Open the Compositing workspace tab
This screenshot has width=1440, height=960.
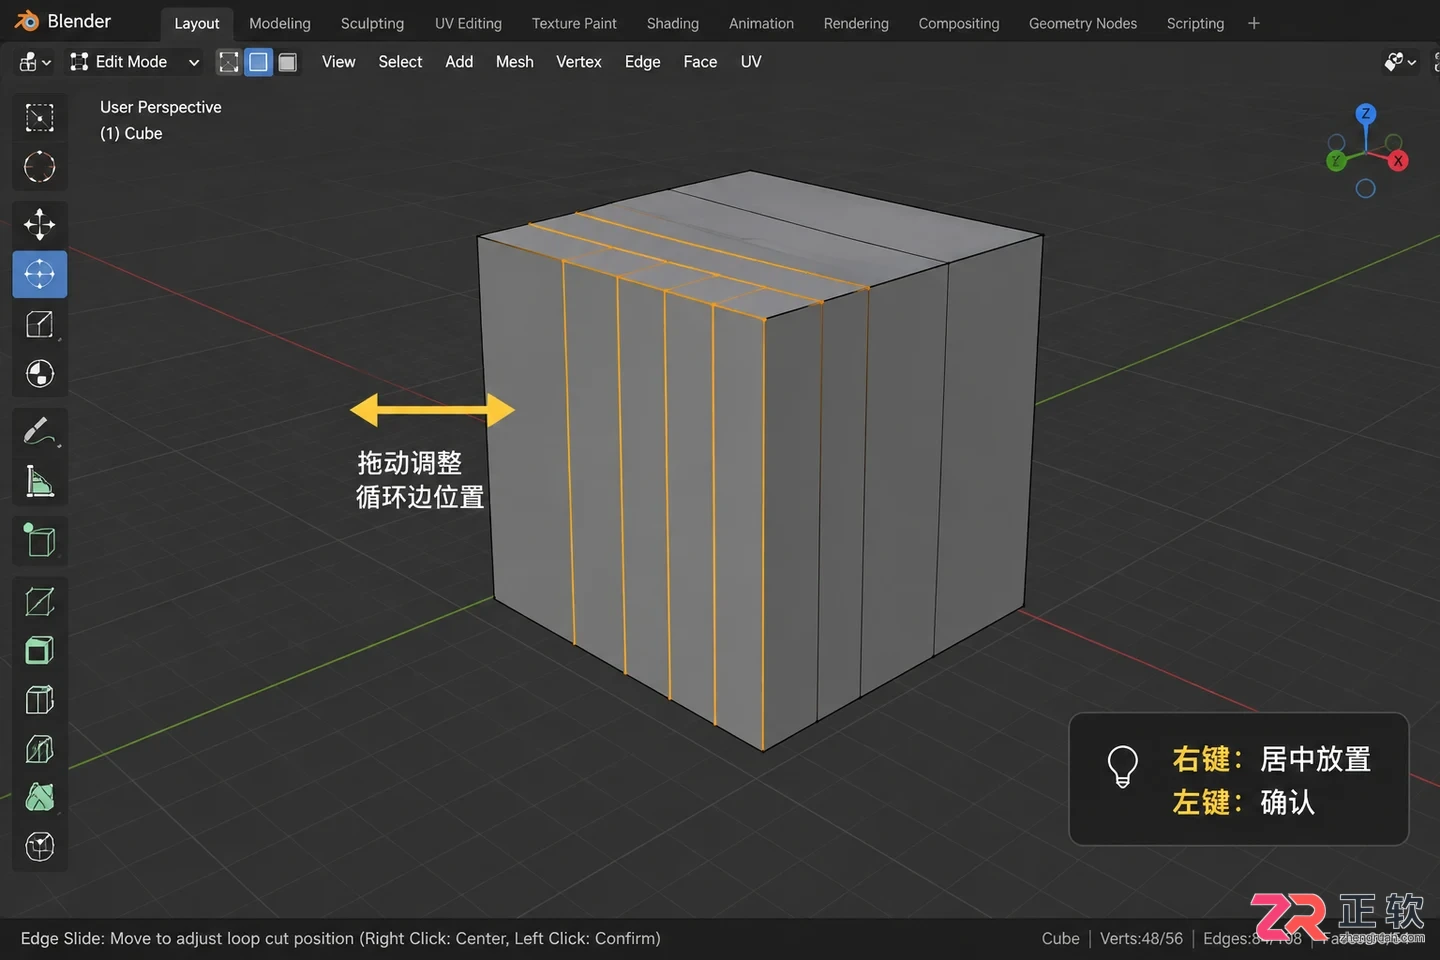[x=959, y=23]
